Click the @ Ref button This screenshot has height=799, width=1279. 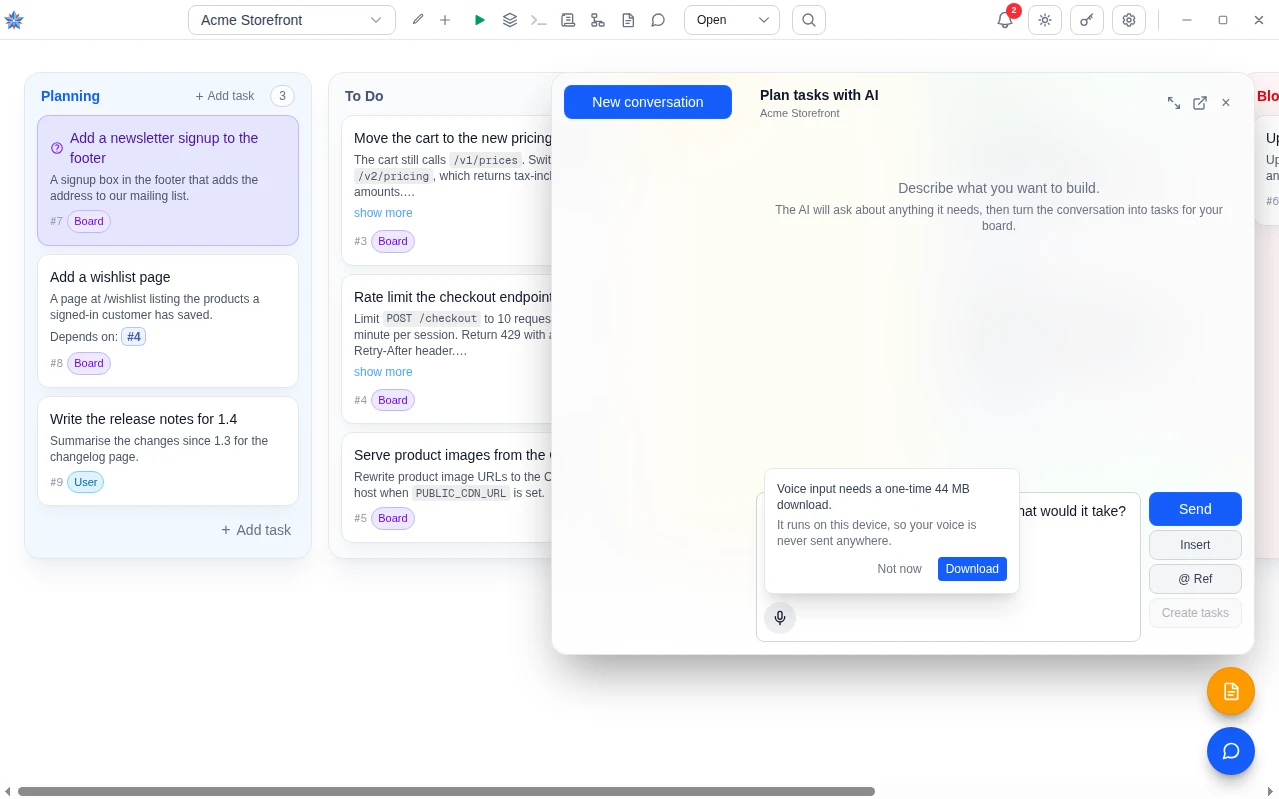(x=1195, y=579)
